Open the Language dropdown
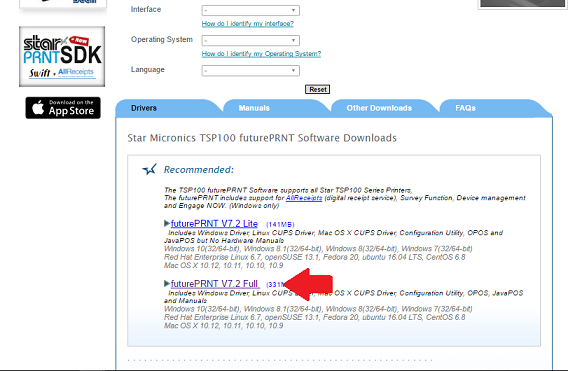568x371 pixels. coord(250,70)
